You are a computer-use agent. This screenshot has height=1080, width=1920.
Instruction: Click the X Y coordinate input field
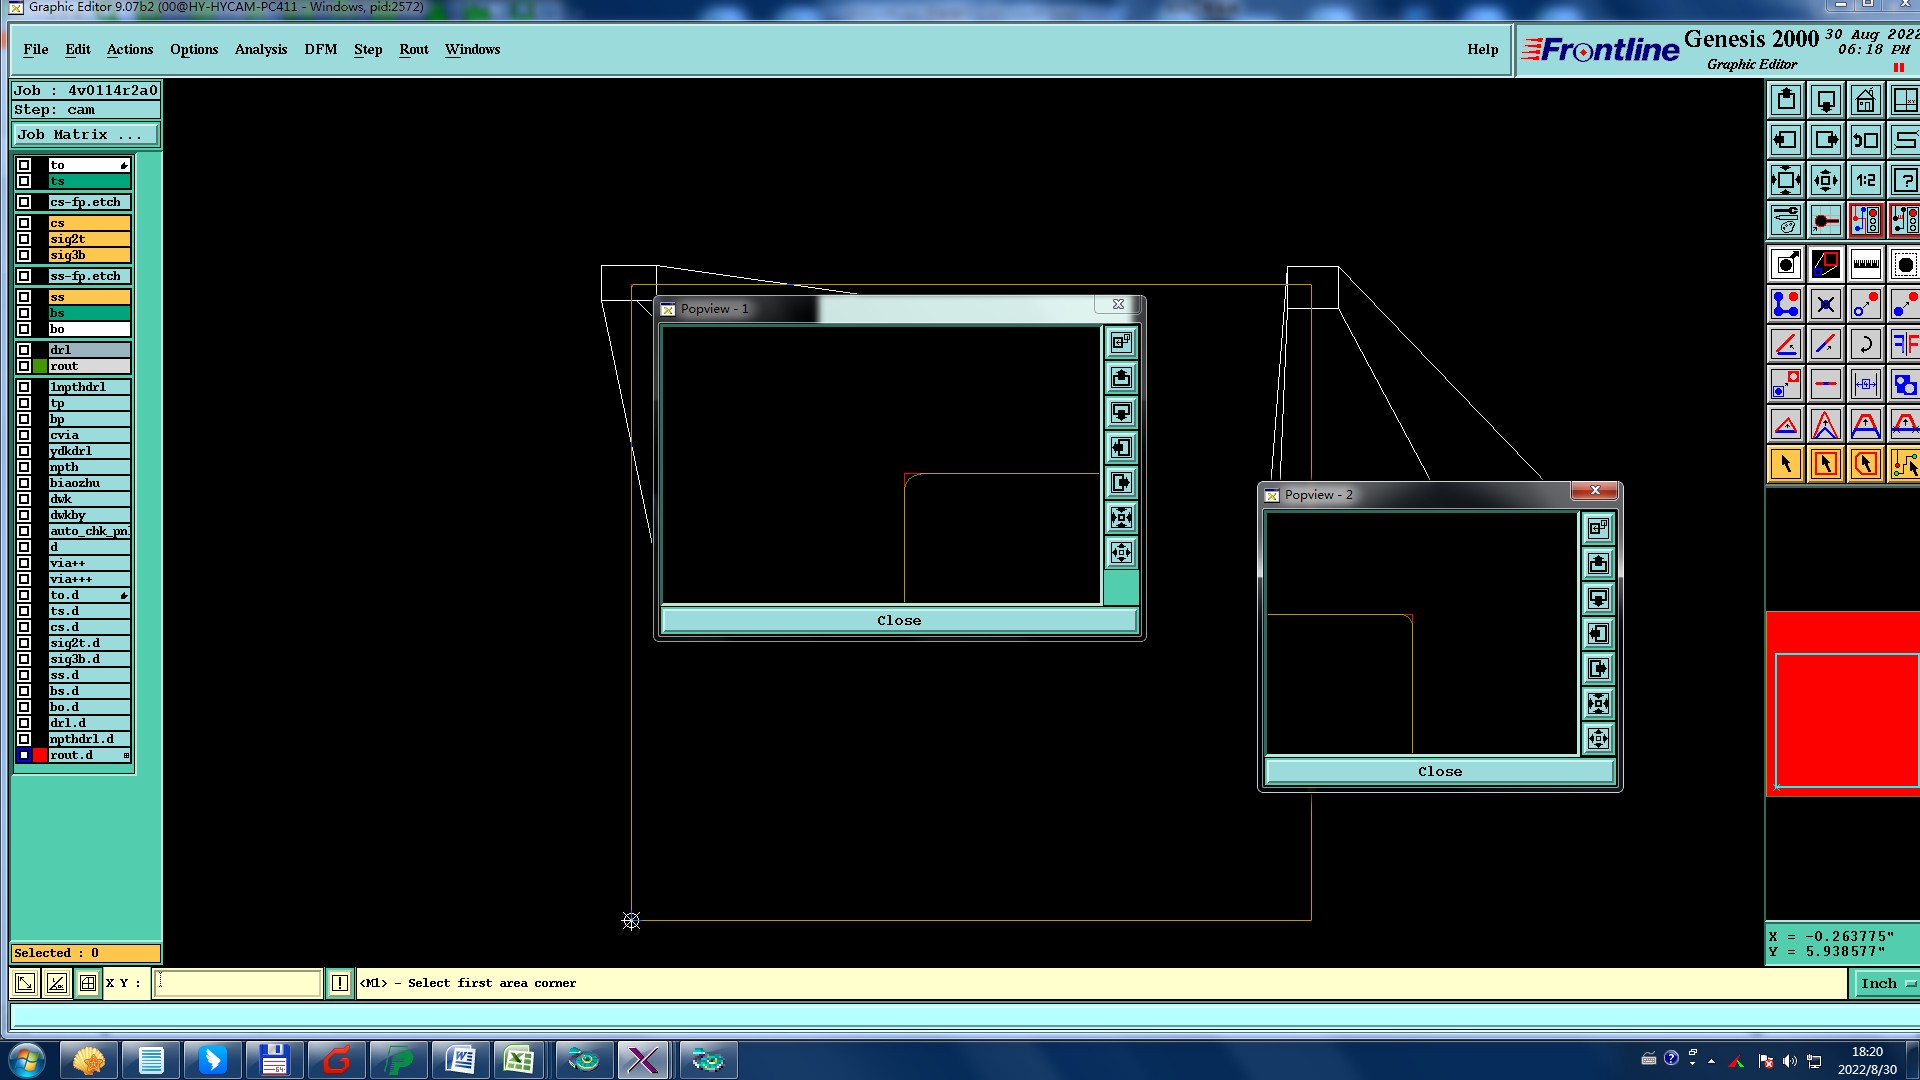(238, 983)
